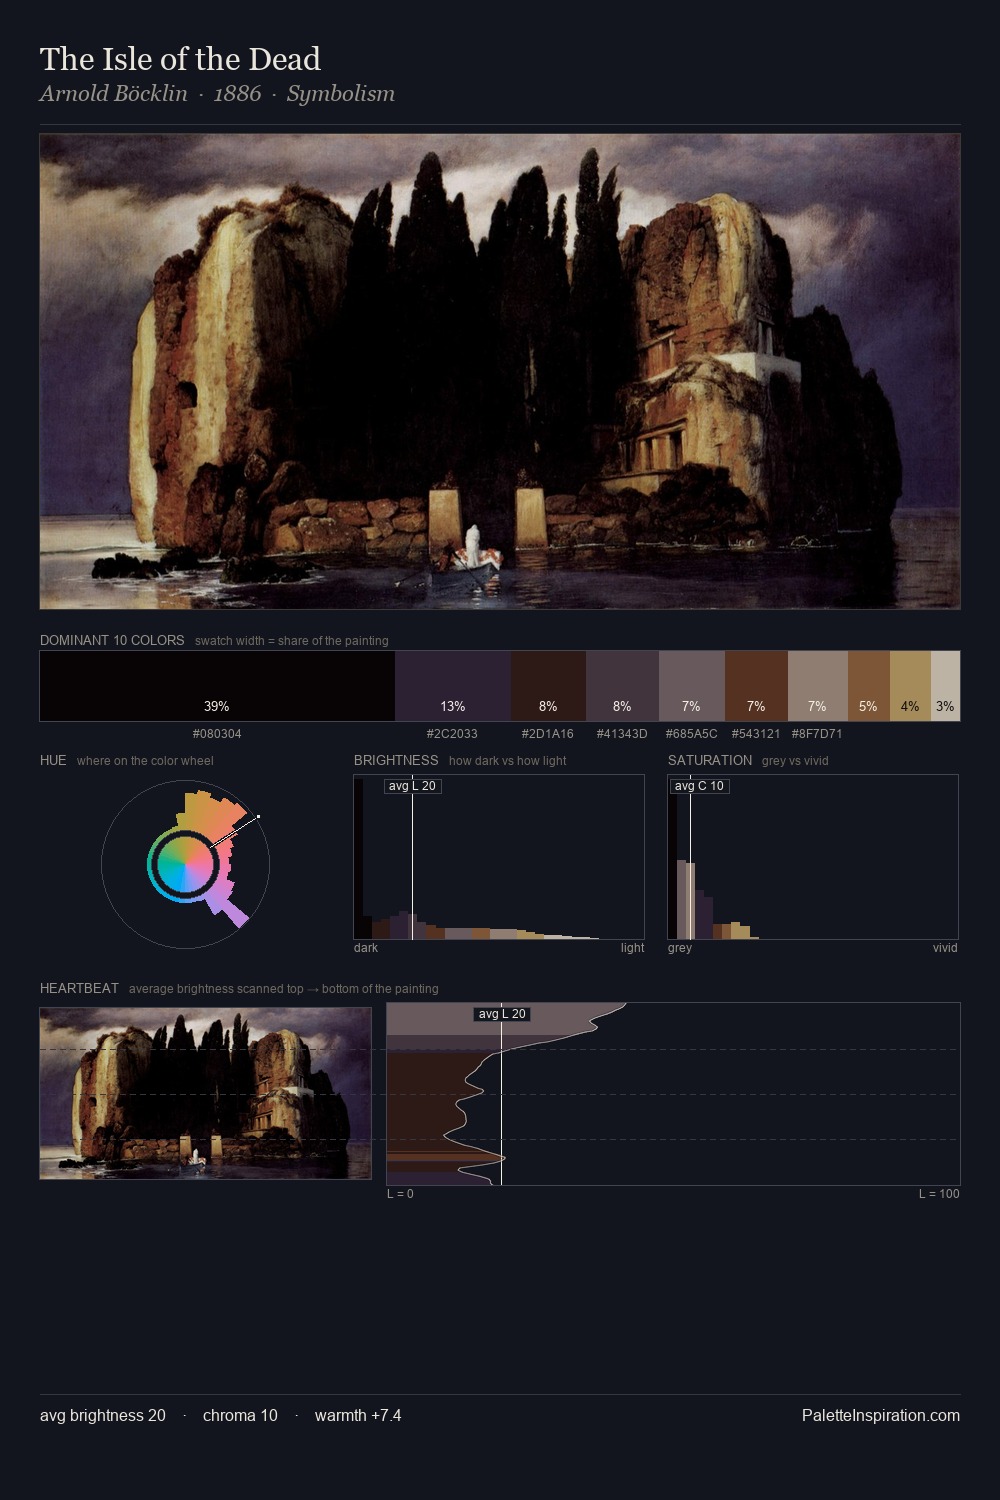Click the 'dark' brightness axis label
The width and height of the screenshot is (1000, 1500).
click(x=366, y=948)
